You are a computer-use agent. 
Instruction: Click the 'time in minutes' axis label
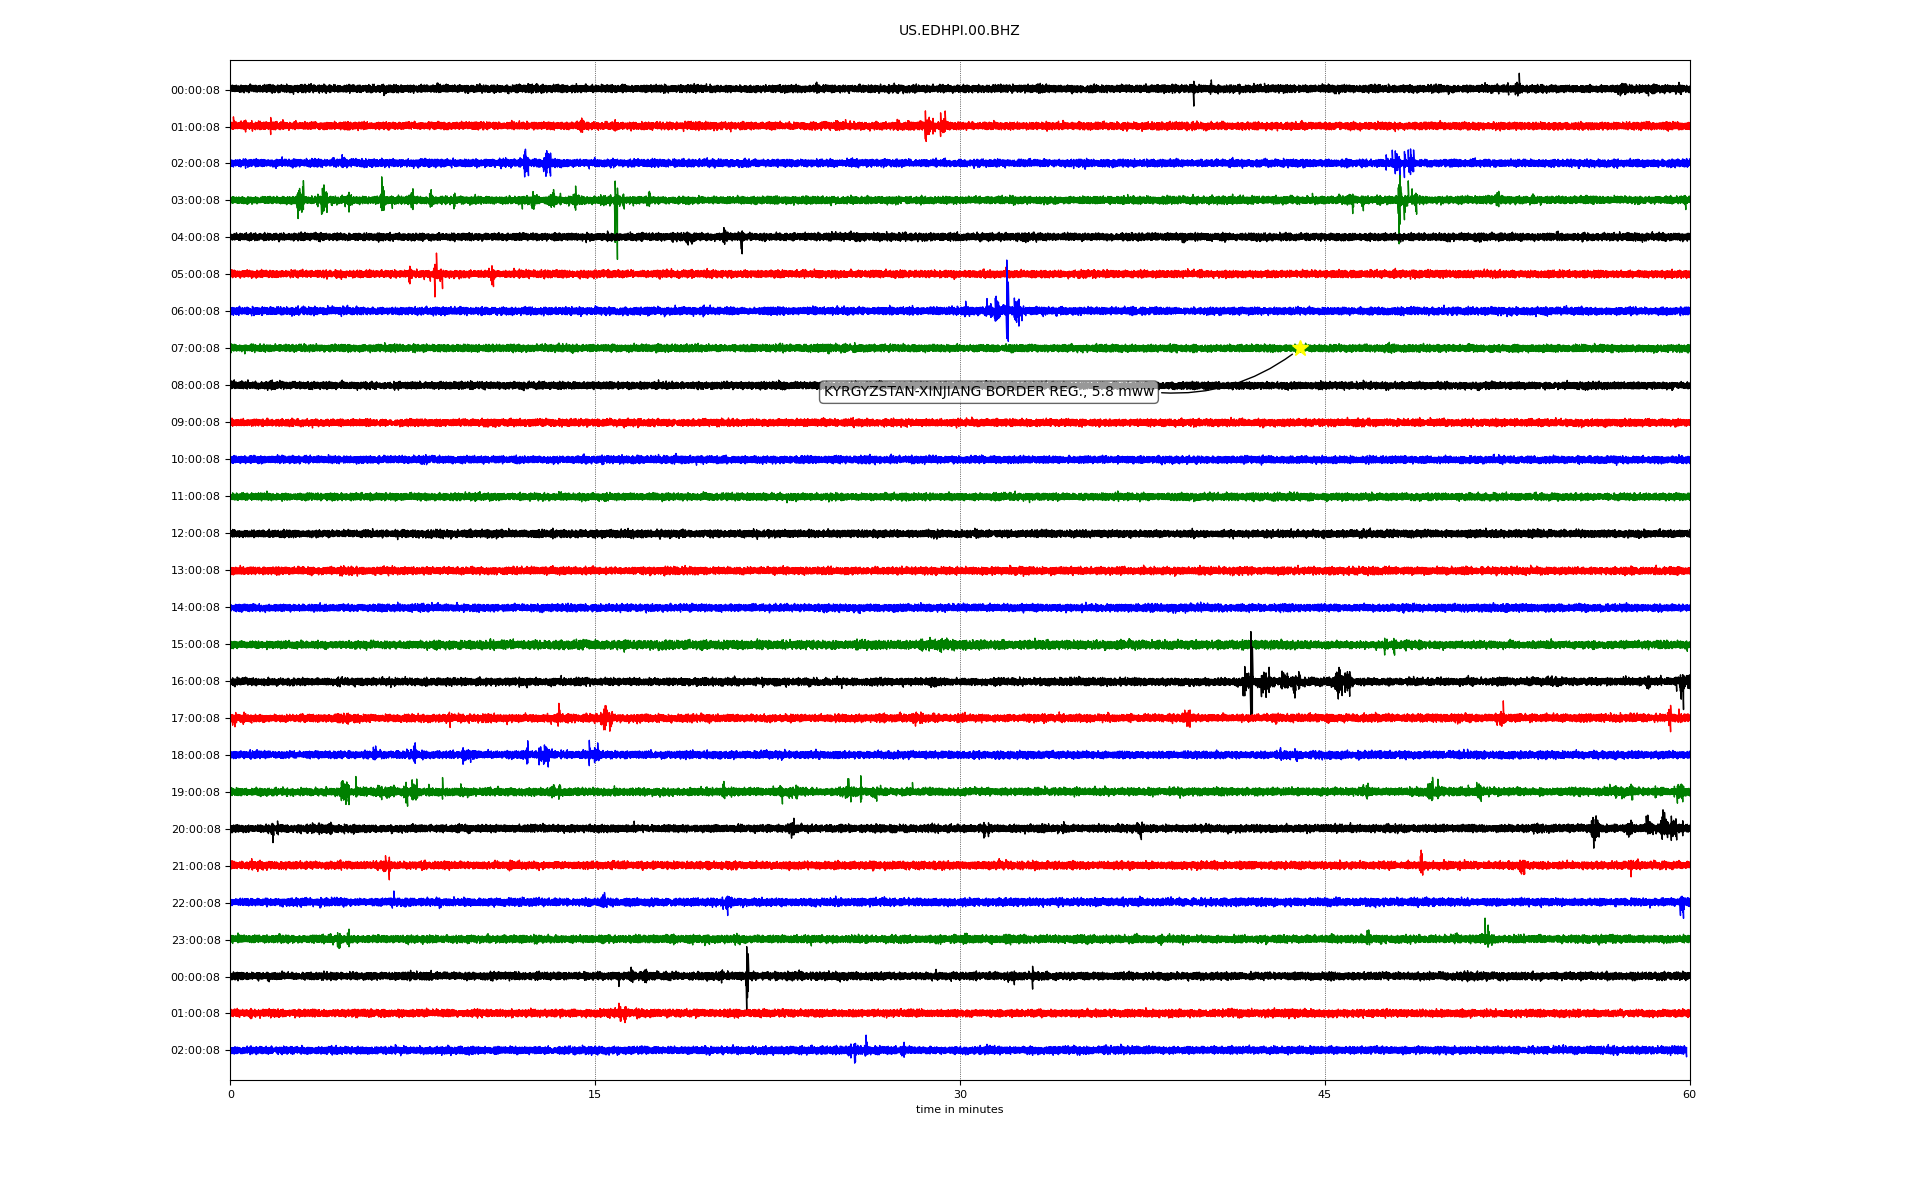click(x=959, y=1110)
